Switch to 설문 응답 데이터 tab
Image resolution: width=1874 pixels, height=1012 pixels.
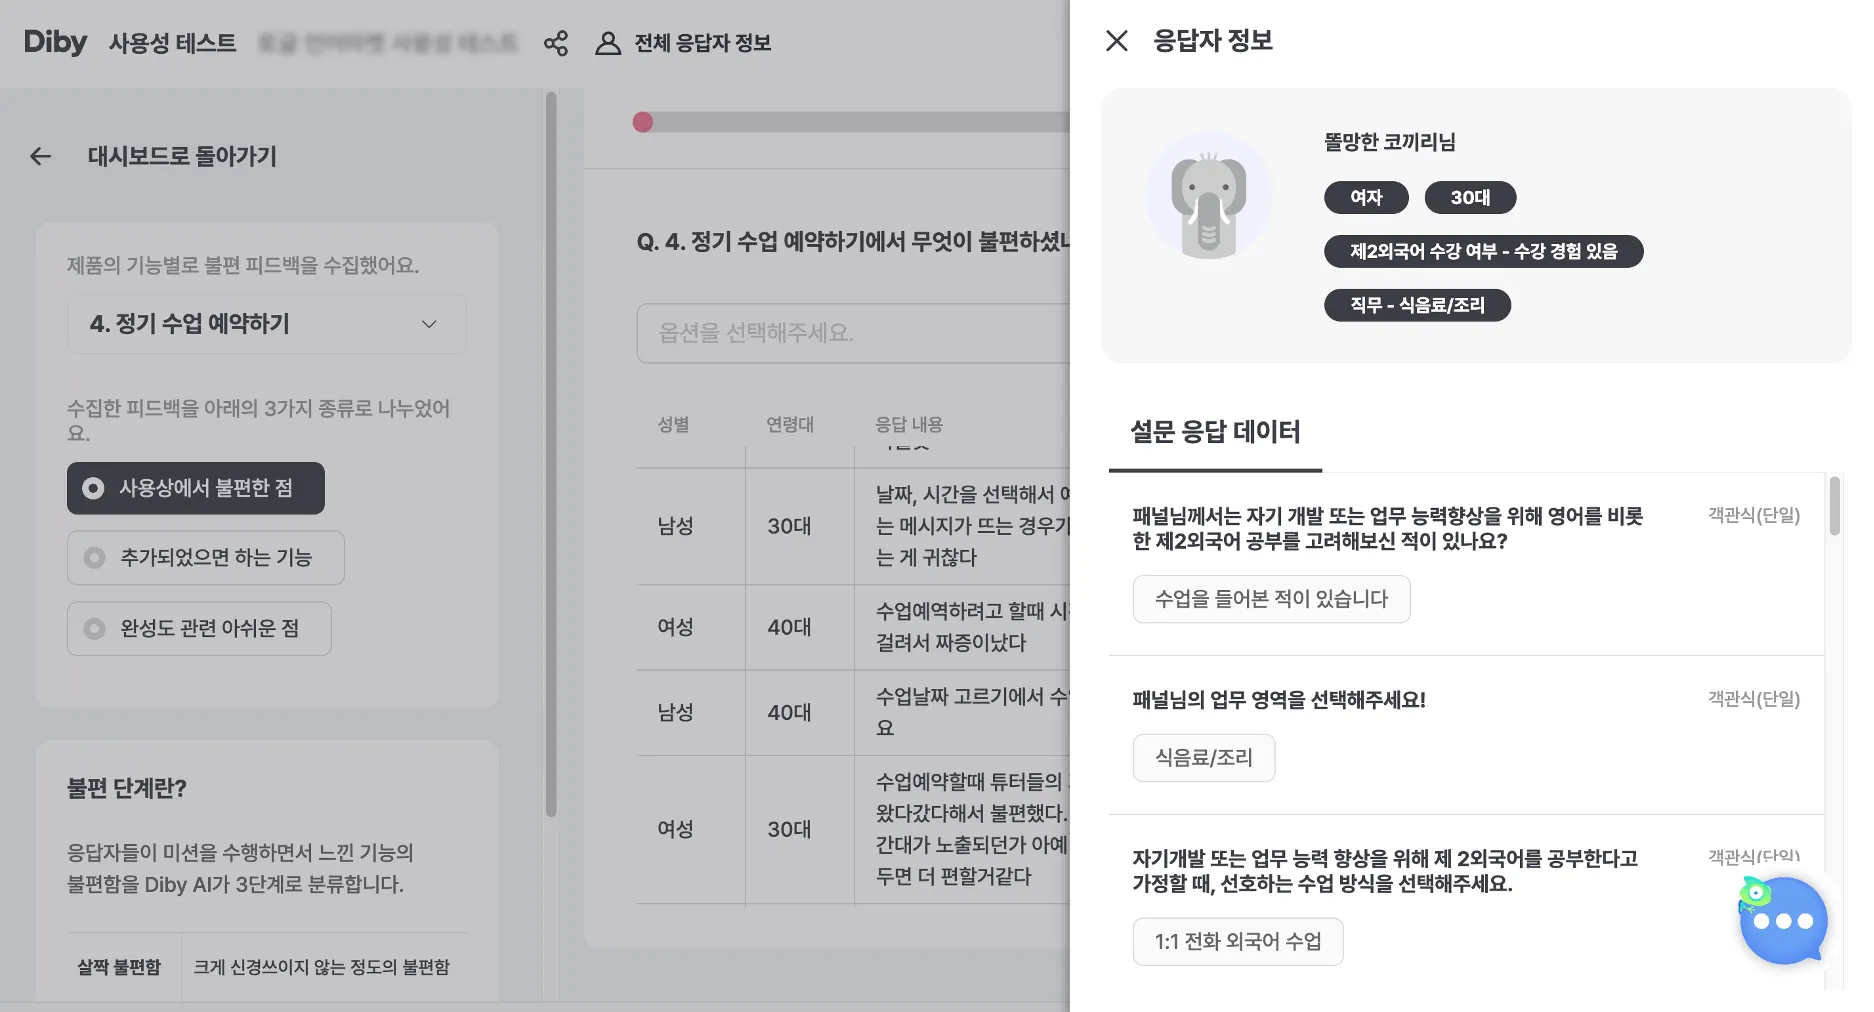pyautogui.click(x=1215, y=432)
